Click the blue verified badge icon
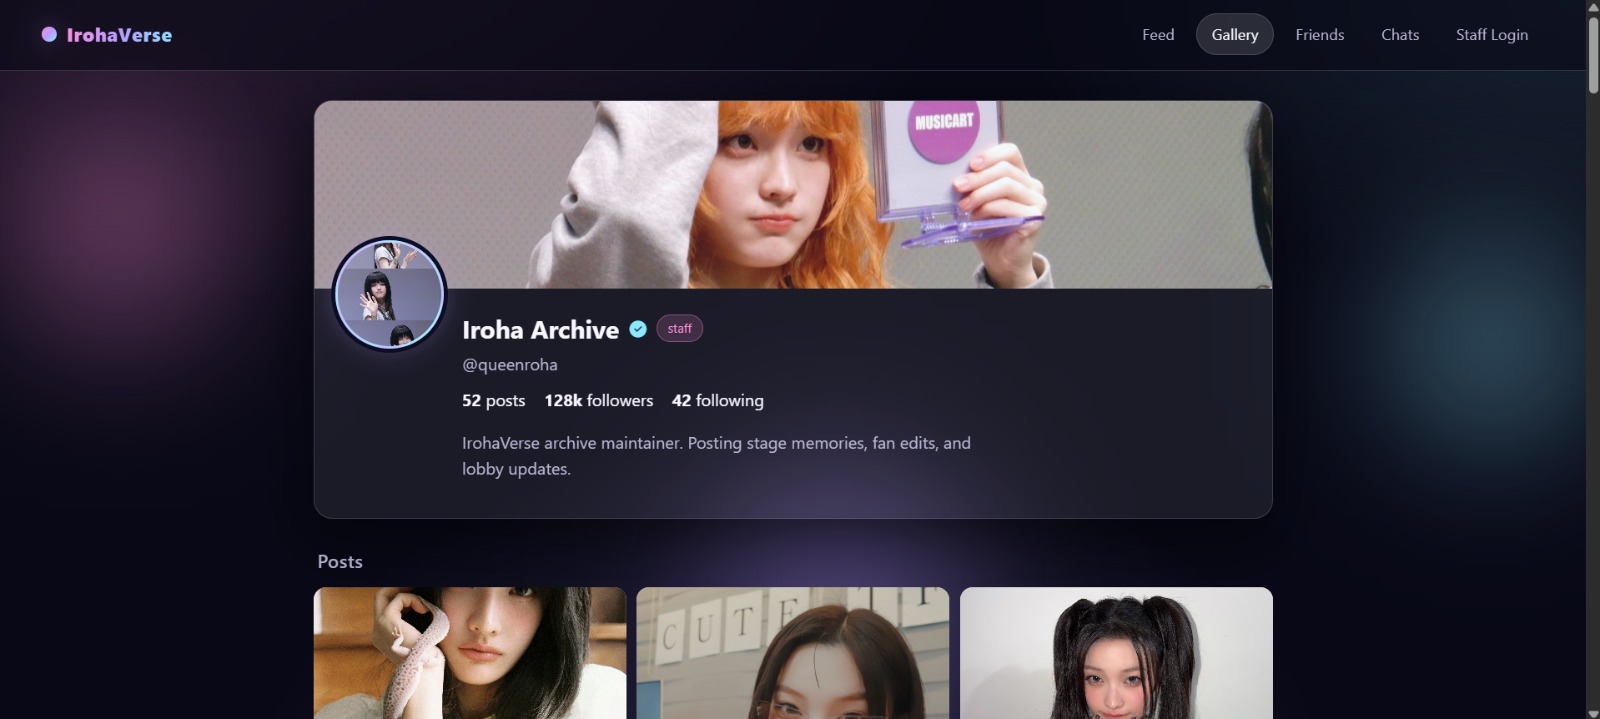 coord(638,329)
